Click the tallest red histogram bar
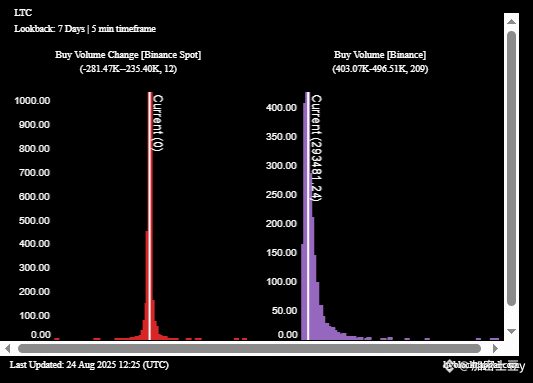533x383 pixels. (x=150, y=215)
